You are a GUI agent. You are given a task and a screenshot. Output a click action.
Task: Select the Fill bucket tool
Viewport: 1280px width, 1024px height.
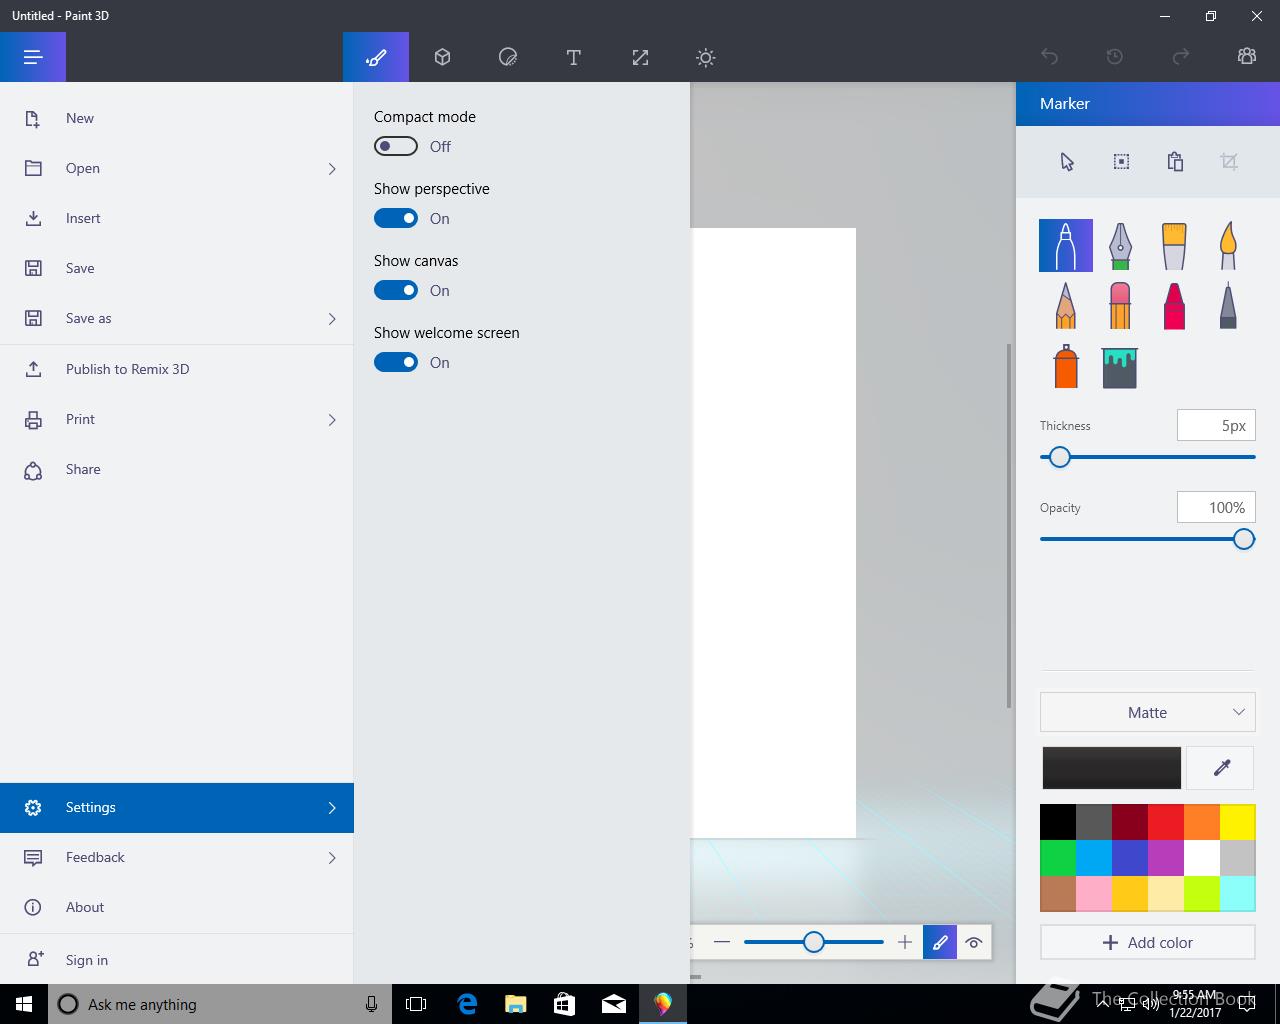pyautogui.click(x=1120, y=366)
